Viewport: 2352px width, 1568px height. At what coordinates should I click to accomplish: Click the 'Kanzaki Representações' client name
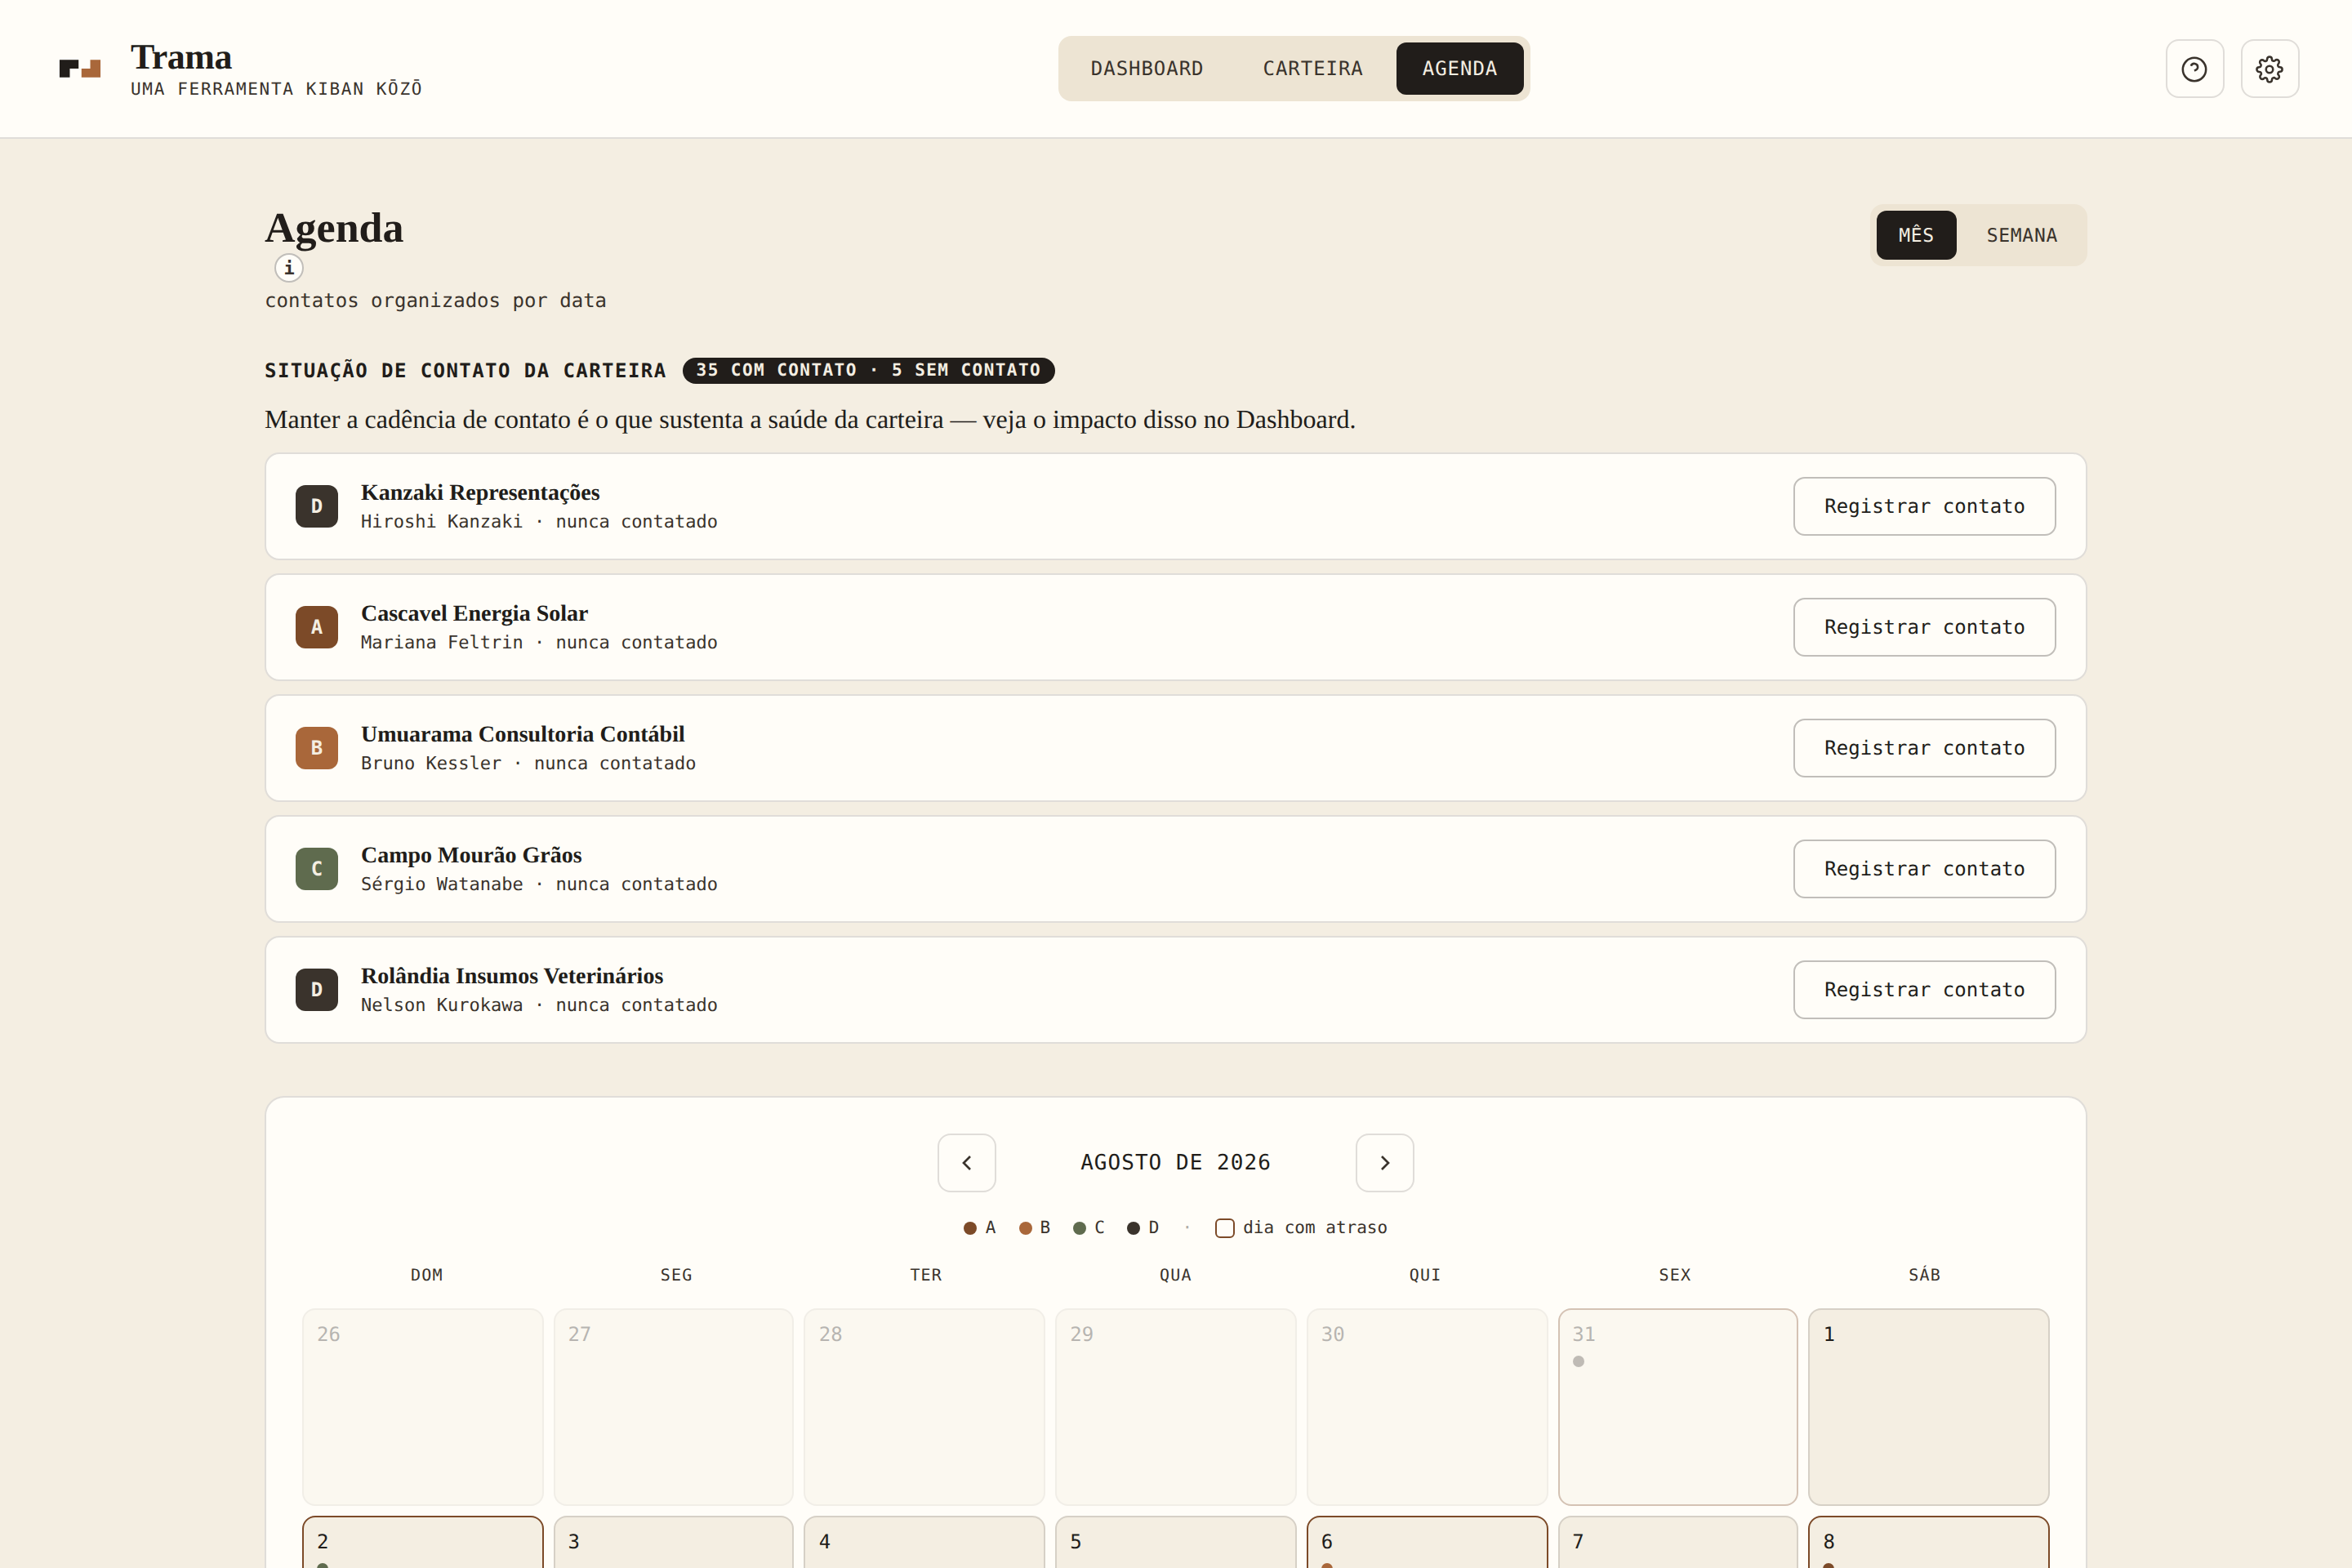tap(480, 492)
